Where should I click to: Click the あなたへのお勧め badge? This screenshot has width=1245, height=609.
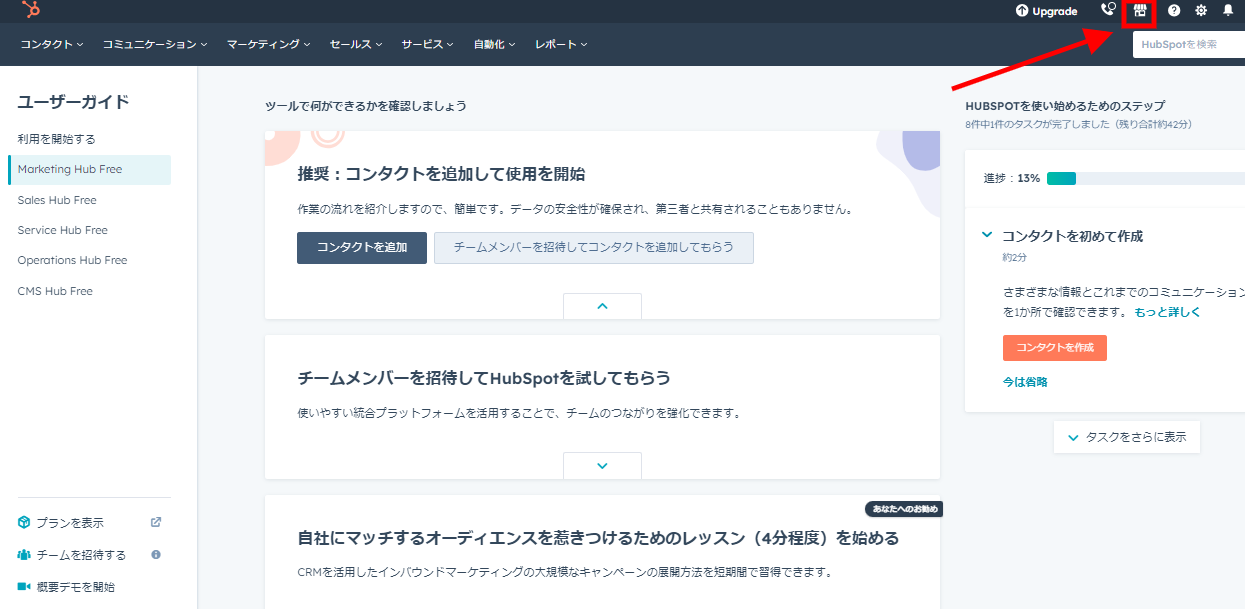pyautogui.click(x=904, y=509)
